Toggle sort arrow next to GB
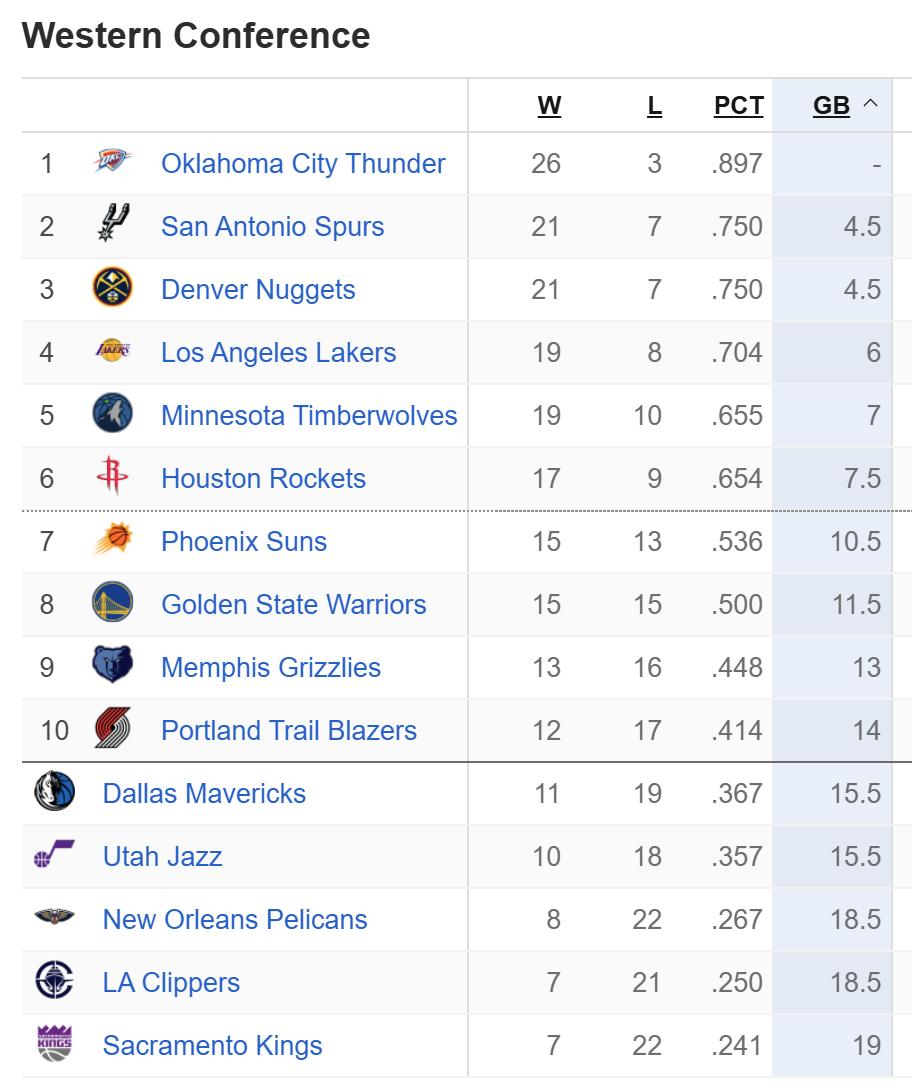The width and height of the screenshot is (912, 1092). pyautogui.click(x=870, y=104)
